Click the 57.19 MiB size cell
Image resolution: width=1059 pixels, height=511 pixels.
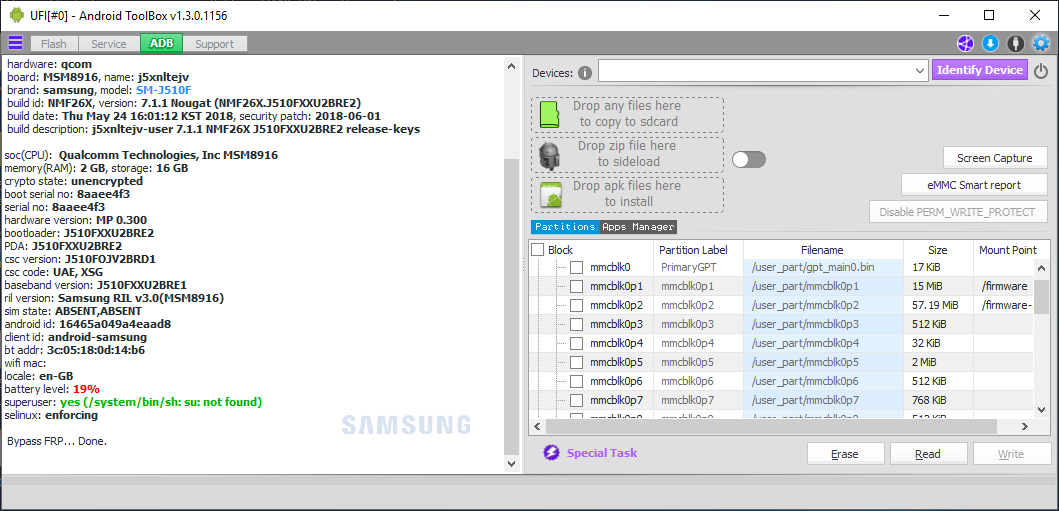click(x=937, y=305)
